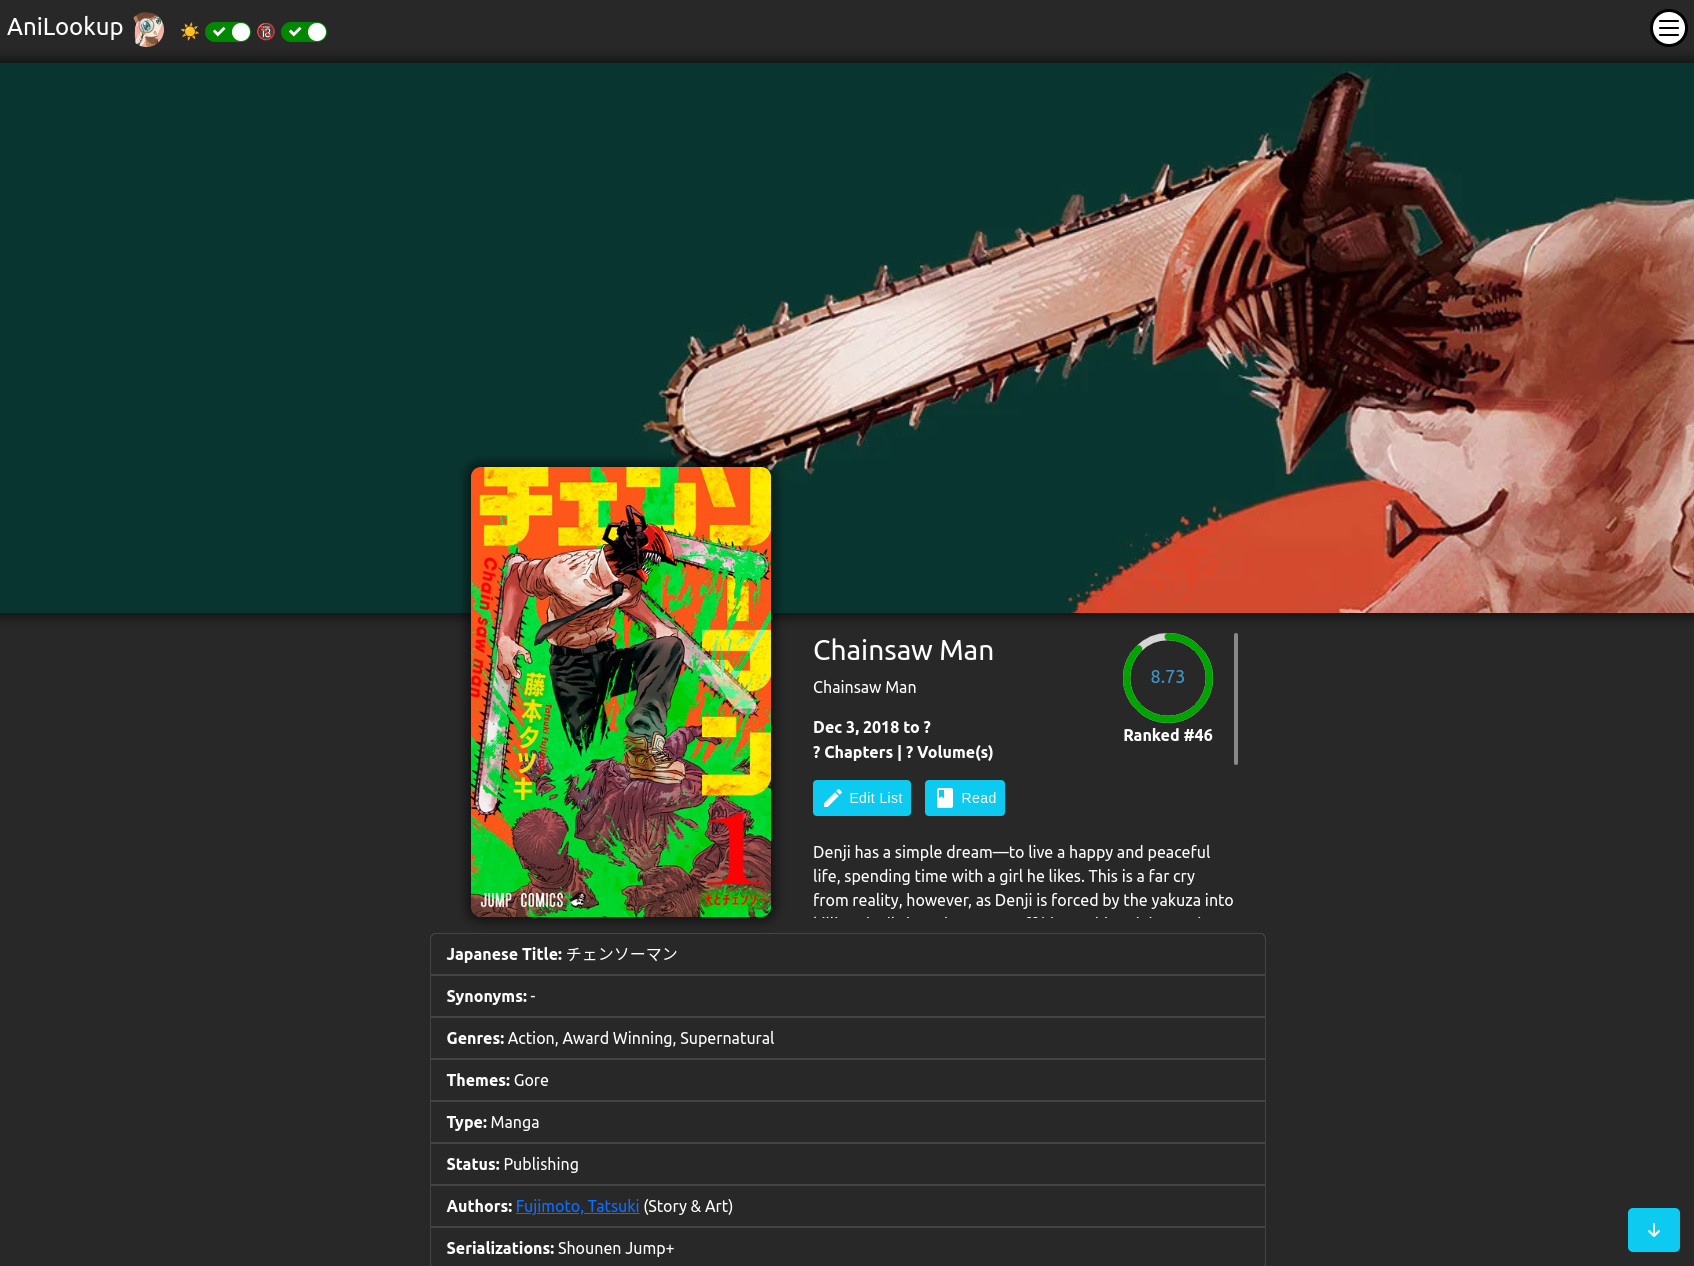The width and height of the screenshot is (1694, 1266).
Task: Click the "Themes: Gore" row
Action: pos(848,1080)
